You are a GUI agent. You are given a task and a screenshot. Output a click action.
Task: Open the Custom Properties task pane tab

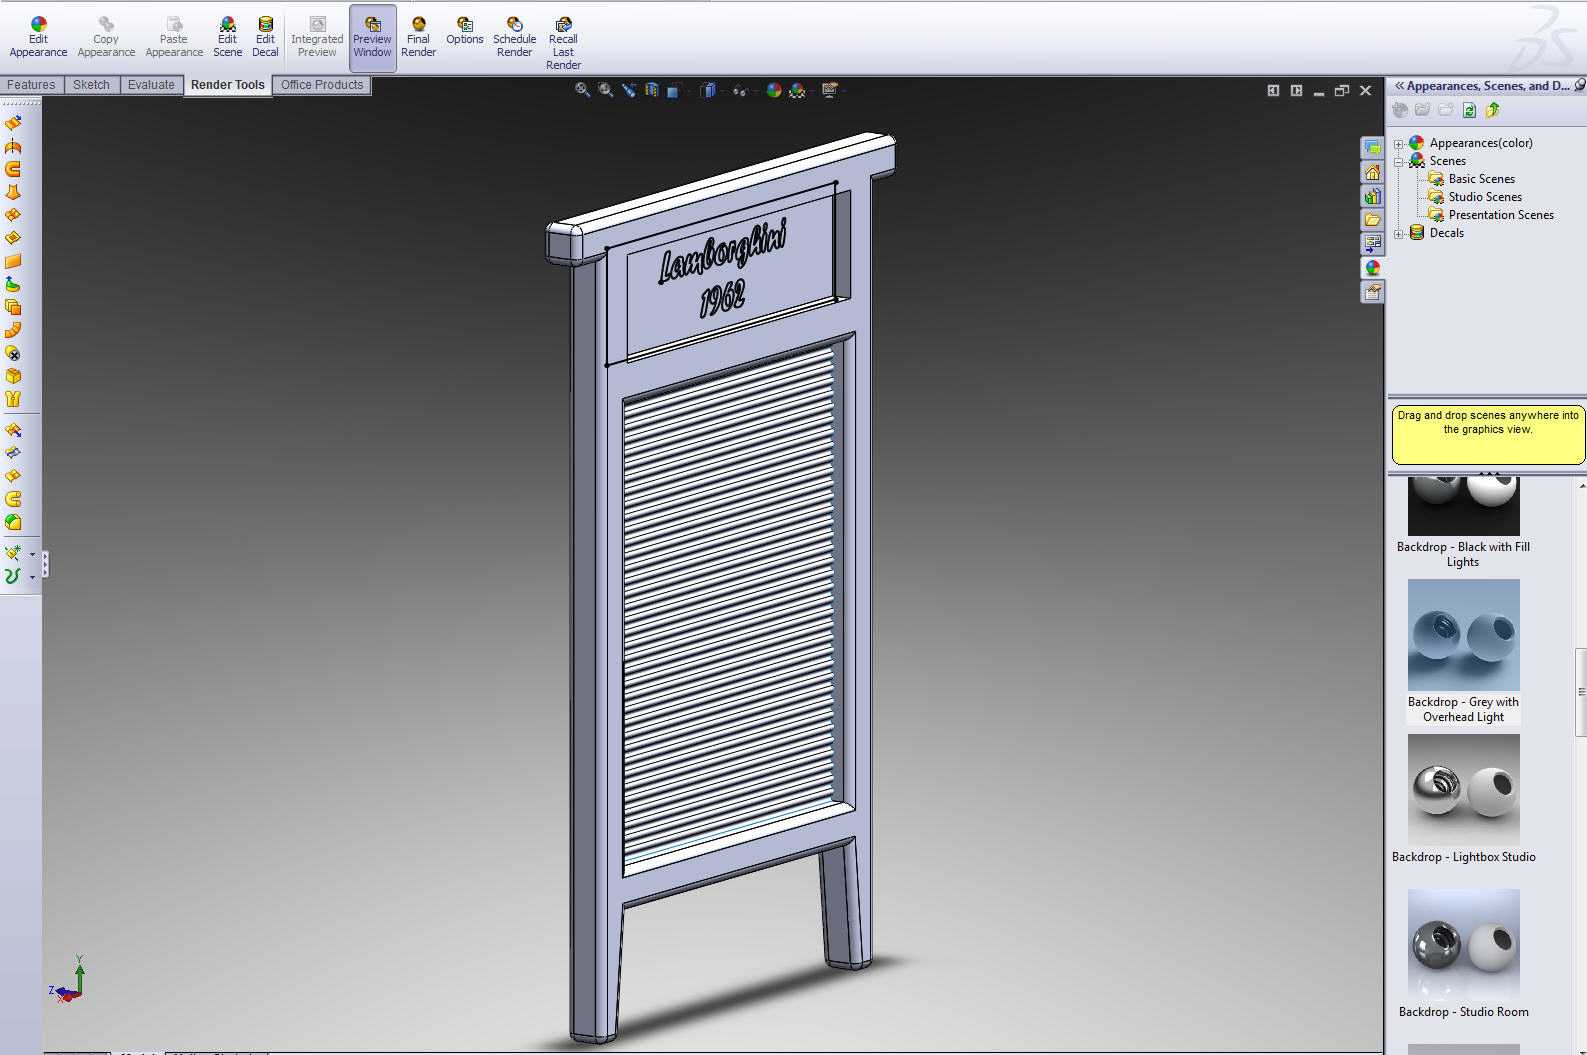[x=1372, y=292]
